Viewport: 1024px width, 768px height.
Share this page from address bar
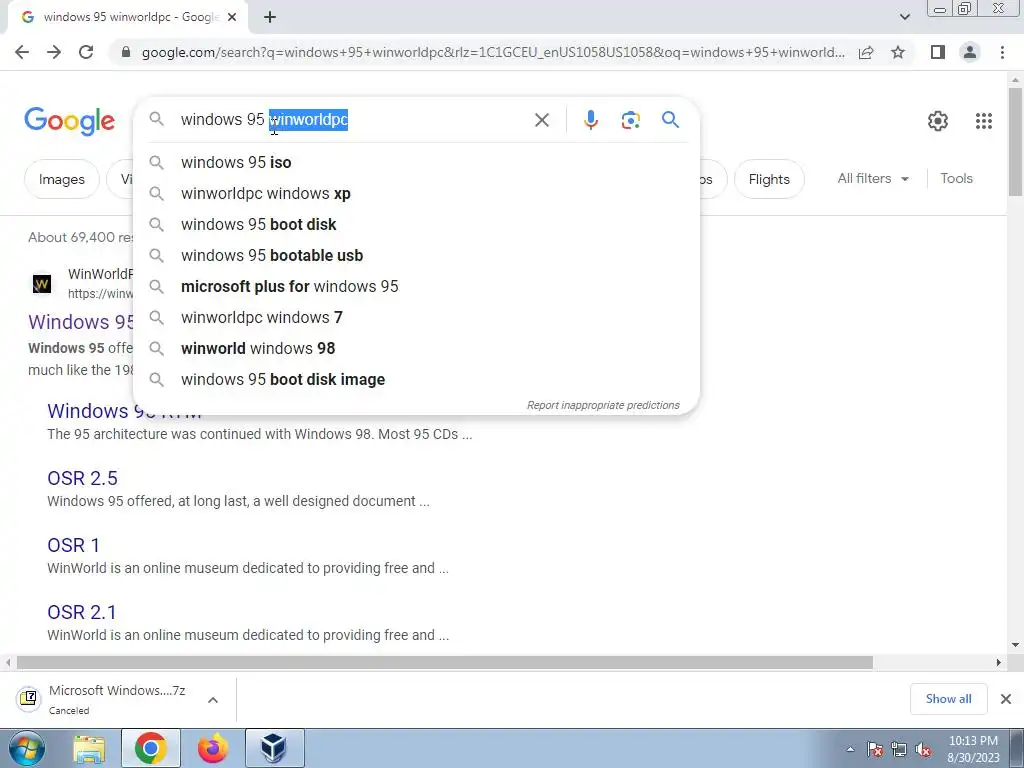[866, 52]
